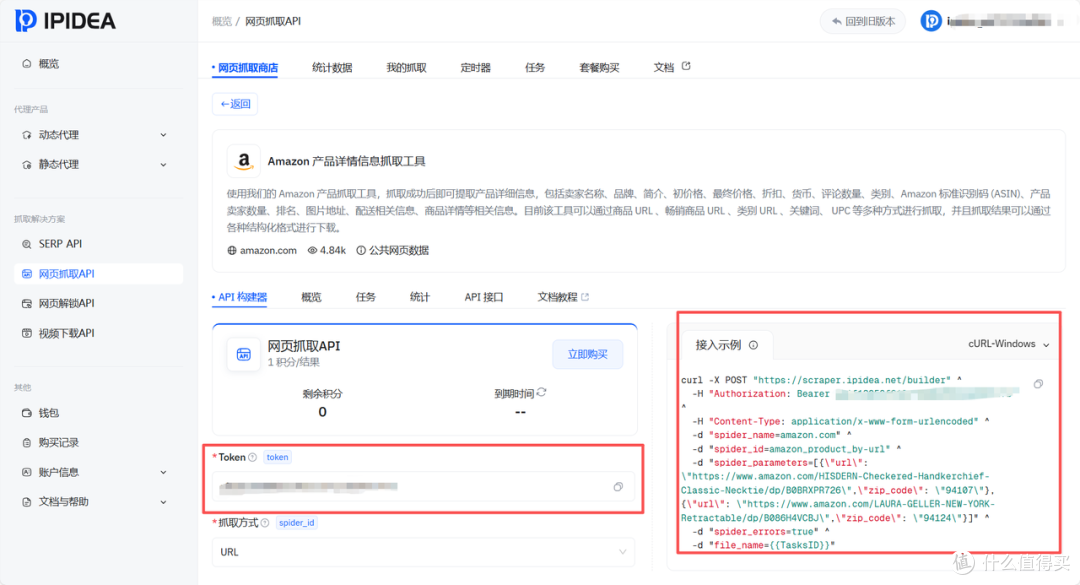
Task: Expand the 文档与帮助 menu chevron
Action: point(163,502)
